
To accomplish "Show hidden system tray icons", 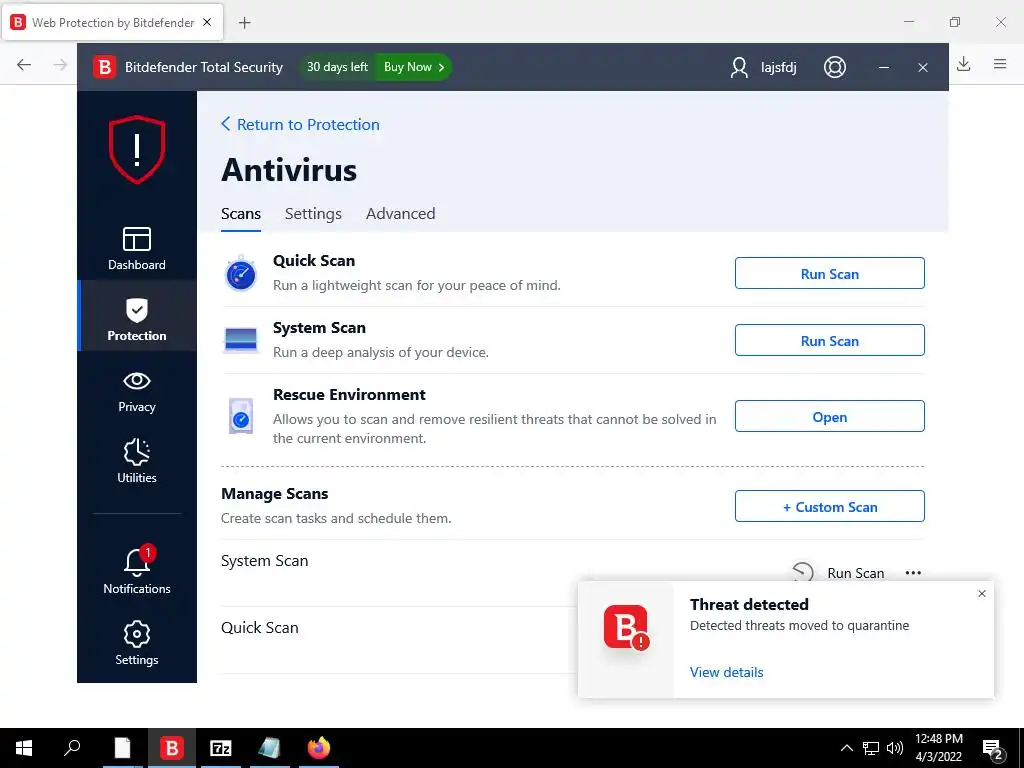I will [x=846, y=748].
